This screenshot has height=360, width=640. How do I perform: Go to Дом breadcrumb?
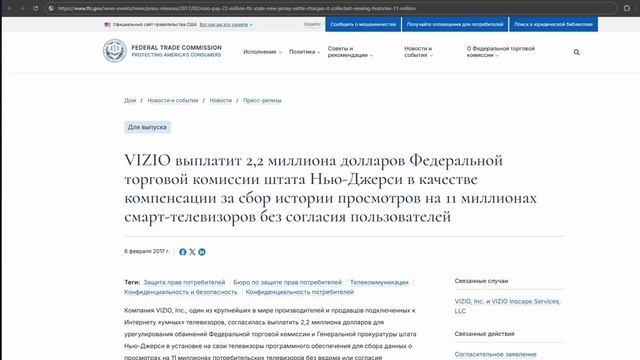(x=130, y=100)
